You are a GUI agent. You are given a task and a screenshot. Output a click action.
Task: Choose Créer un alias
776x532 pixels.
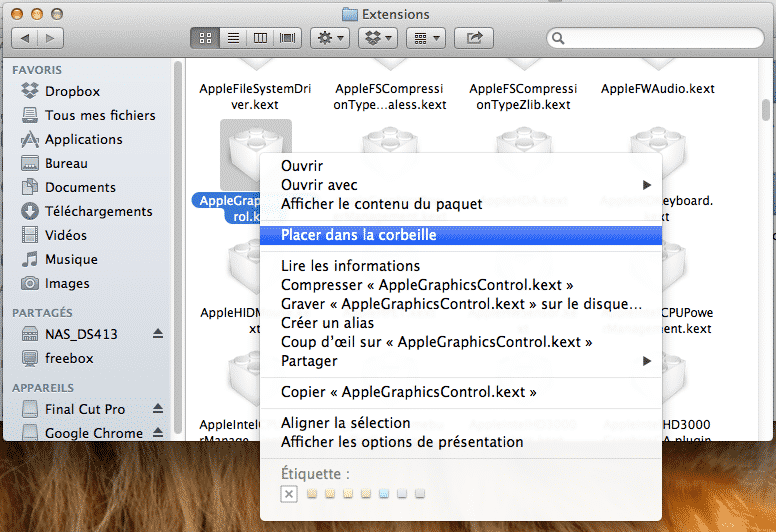(x=461, y=323)
